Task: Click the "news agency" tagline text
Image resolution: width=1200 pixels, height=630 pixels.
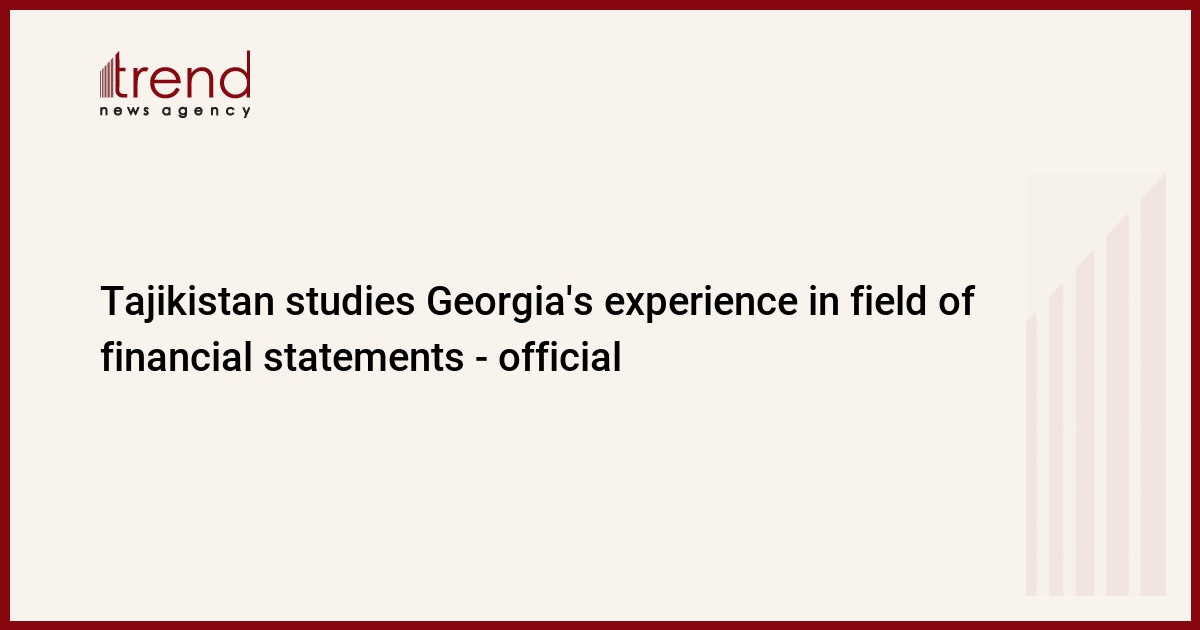Action: [175, 111]
